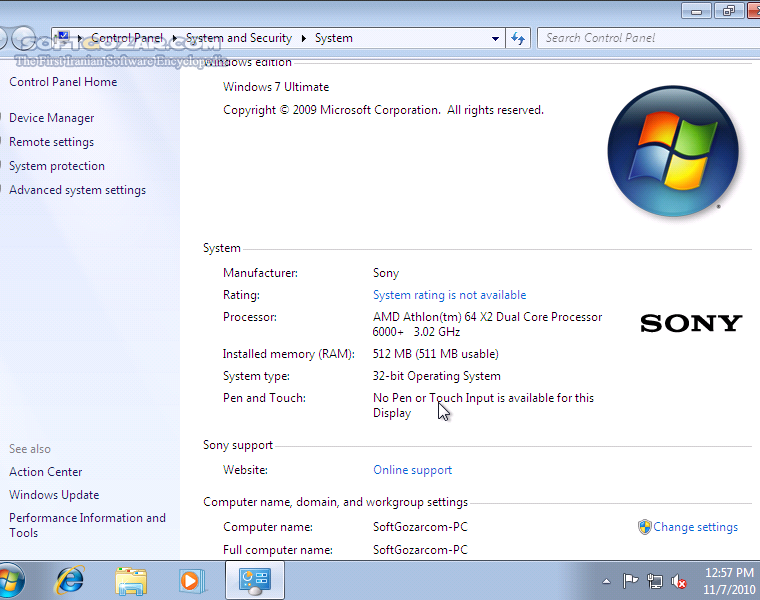The image size is (760, 600).
Task: Expand arrow before Control Panel breadcrumb
Action: (x=79, y=38)
